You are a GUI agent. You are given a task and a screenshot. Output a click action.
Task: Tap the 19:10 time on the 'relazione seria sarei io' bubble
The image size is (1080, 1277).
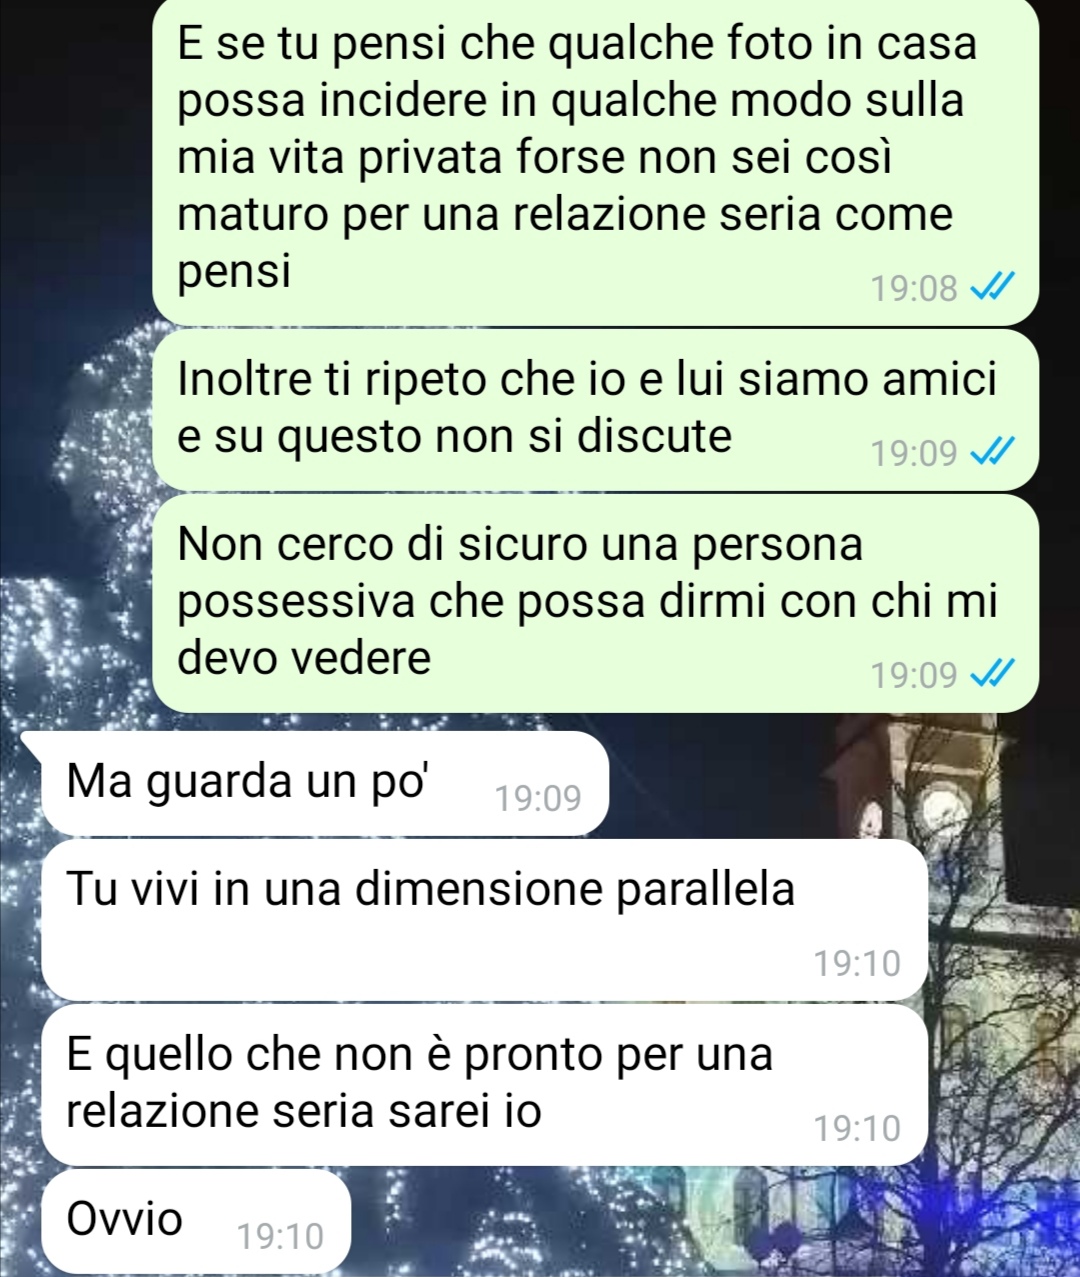pyautogui.click(x=857, y=1128)
